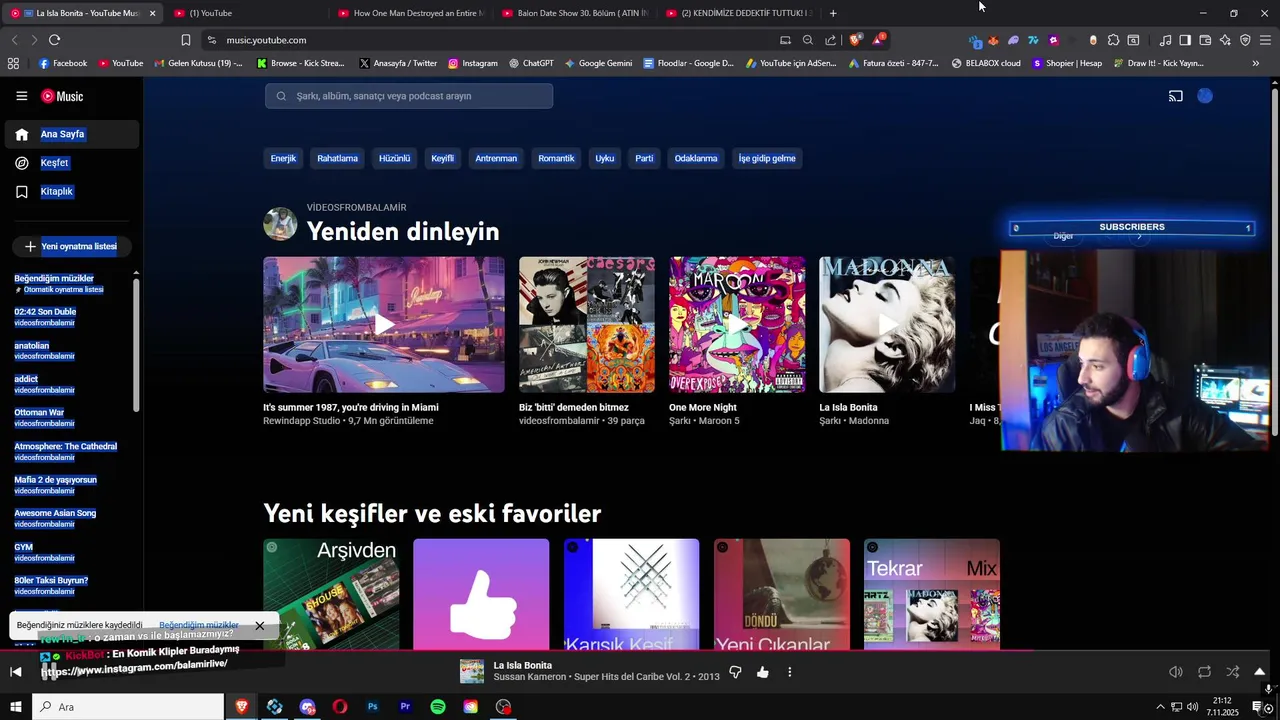Viewport: 1280px width, 720px height.
Task: Select the Rahatlama mood chip
Action: click(x=337, y=158)
